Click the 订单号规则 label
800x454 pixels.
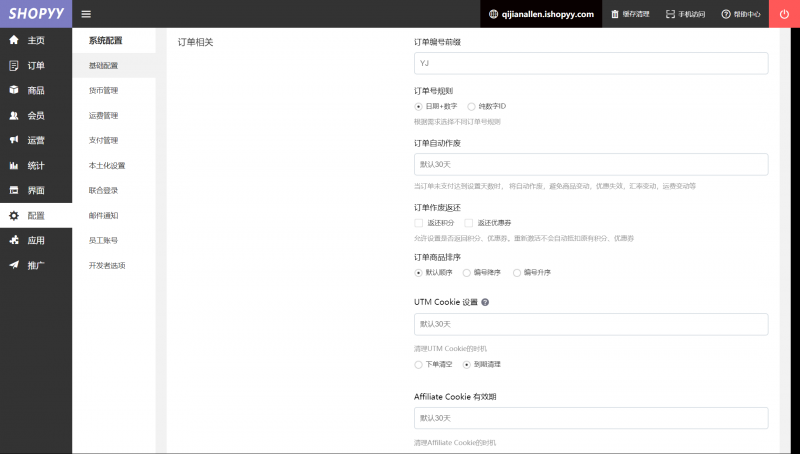point(433,91)
